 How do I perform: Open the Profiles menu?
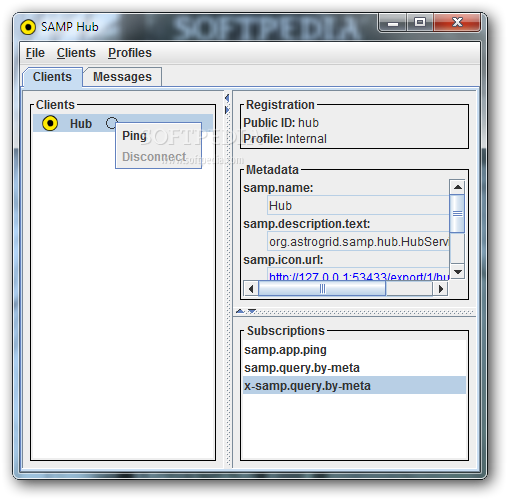[x=130, y=53]
